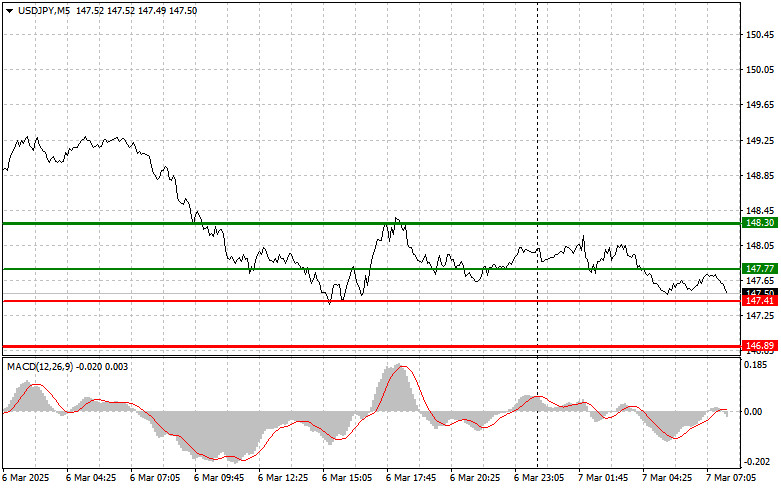The image size is (781, 489).
Task: Click the 150.05 price axis value
Action: (x=760, y=70)
